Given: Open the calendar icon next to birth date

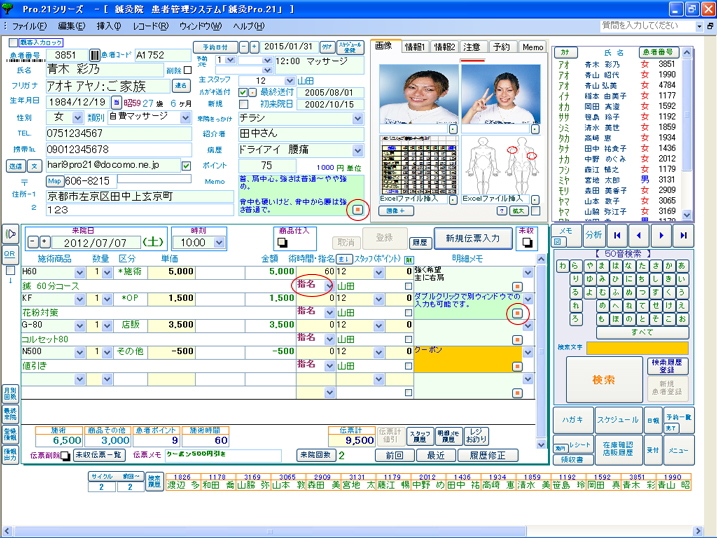Looking at the screenshot, I should pos(116,102).
